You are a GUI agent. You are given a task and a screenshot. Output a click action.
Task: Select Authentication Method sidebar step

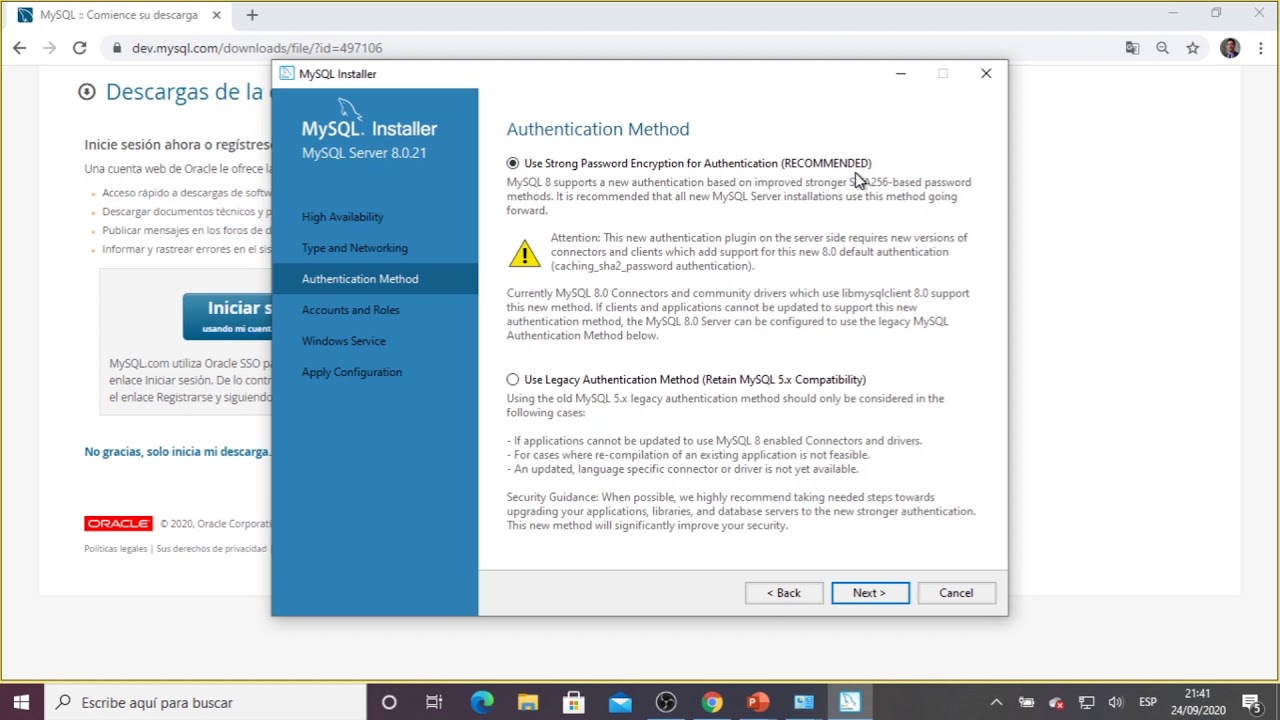coord(375,279)
